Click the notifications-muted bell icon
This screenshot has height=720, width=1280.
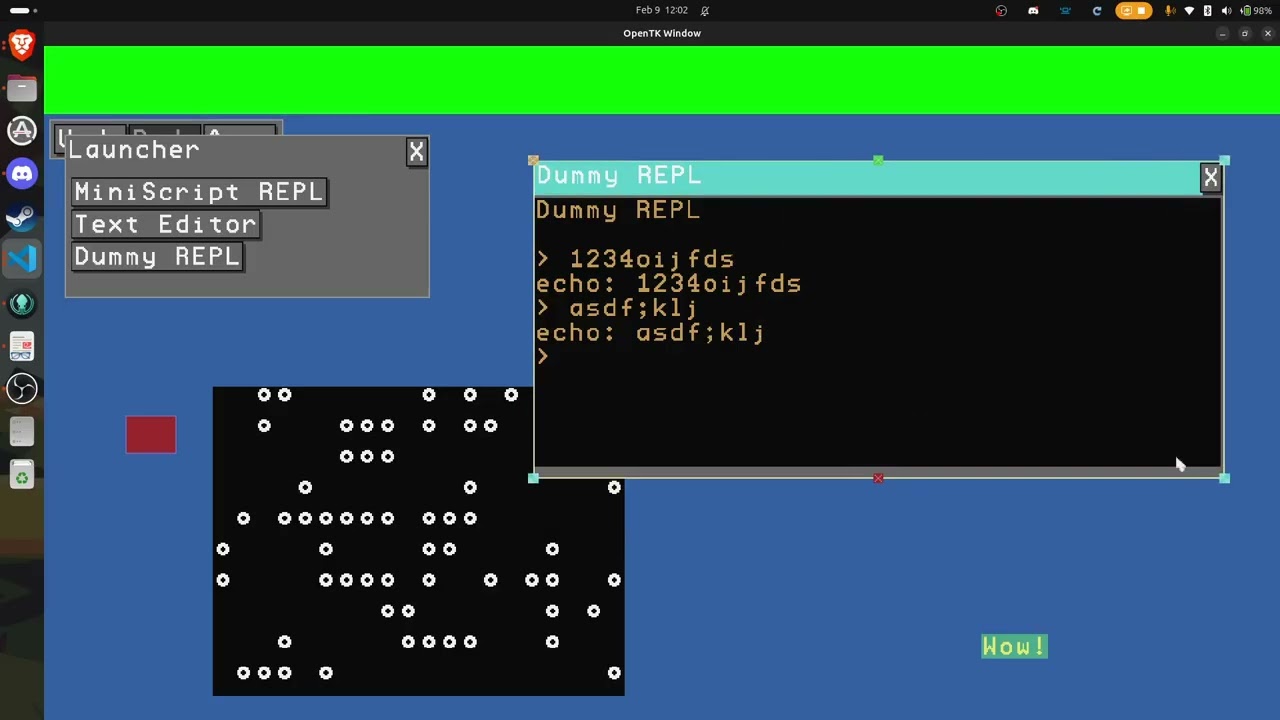click(704, 10)
